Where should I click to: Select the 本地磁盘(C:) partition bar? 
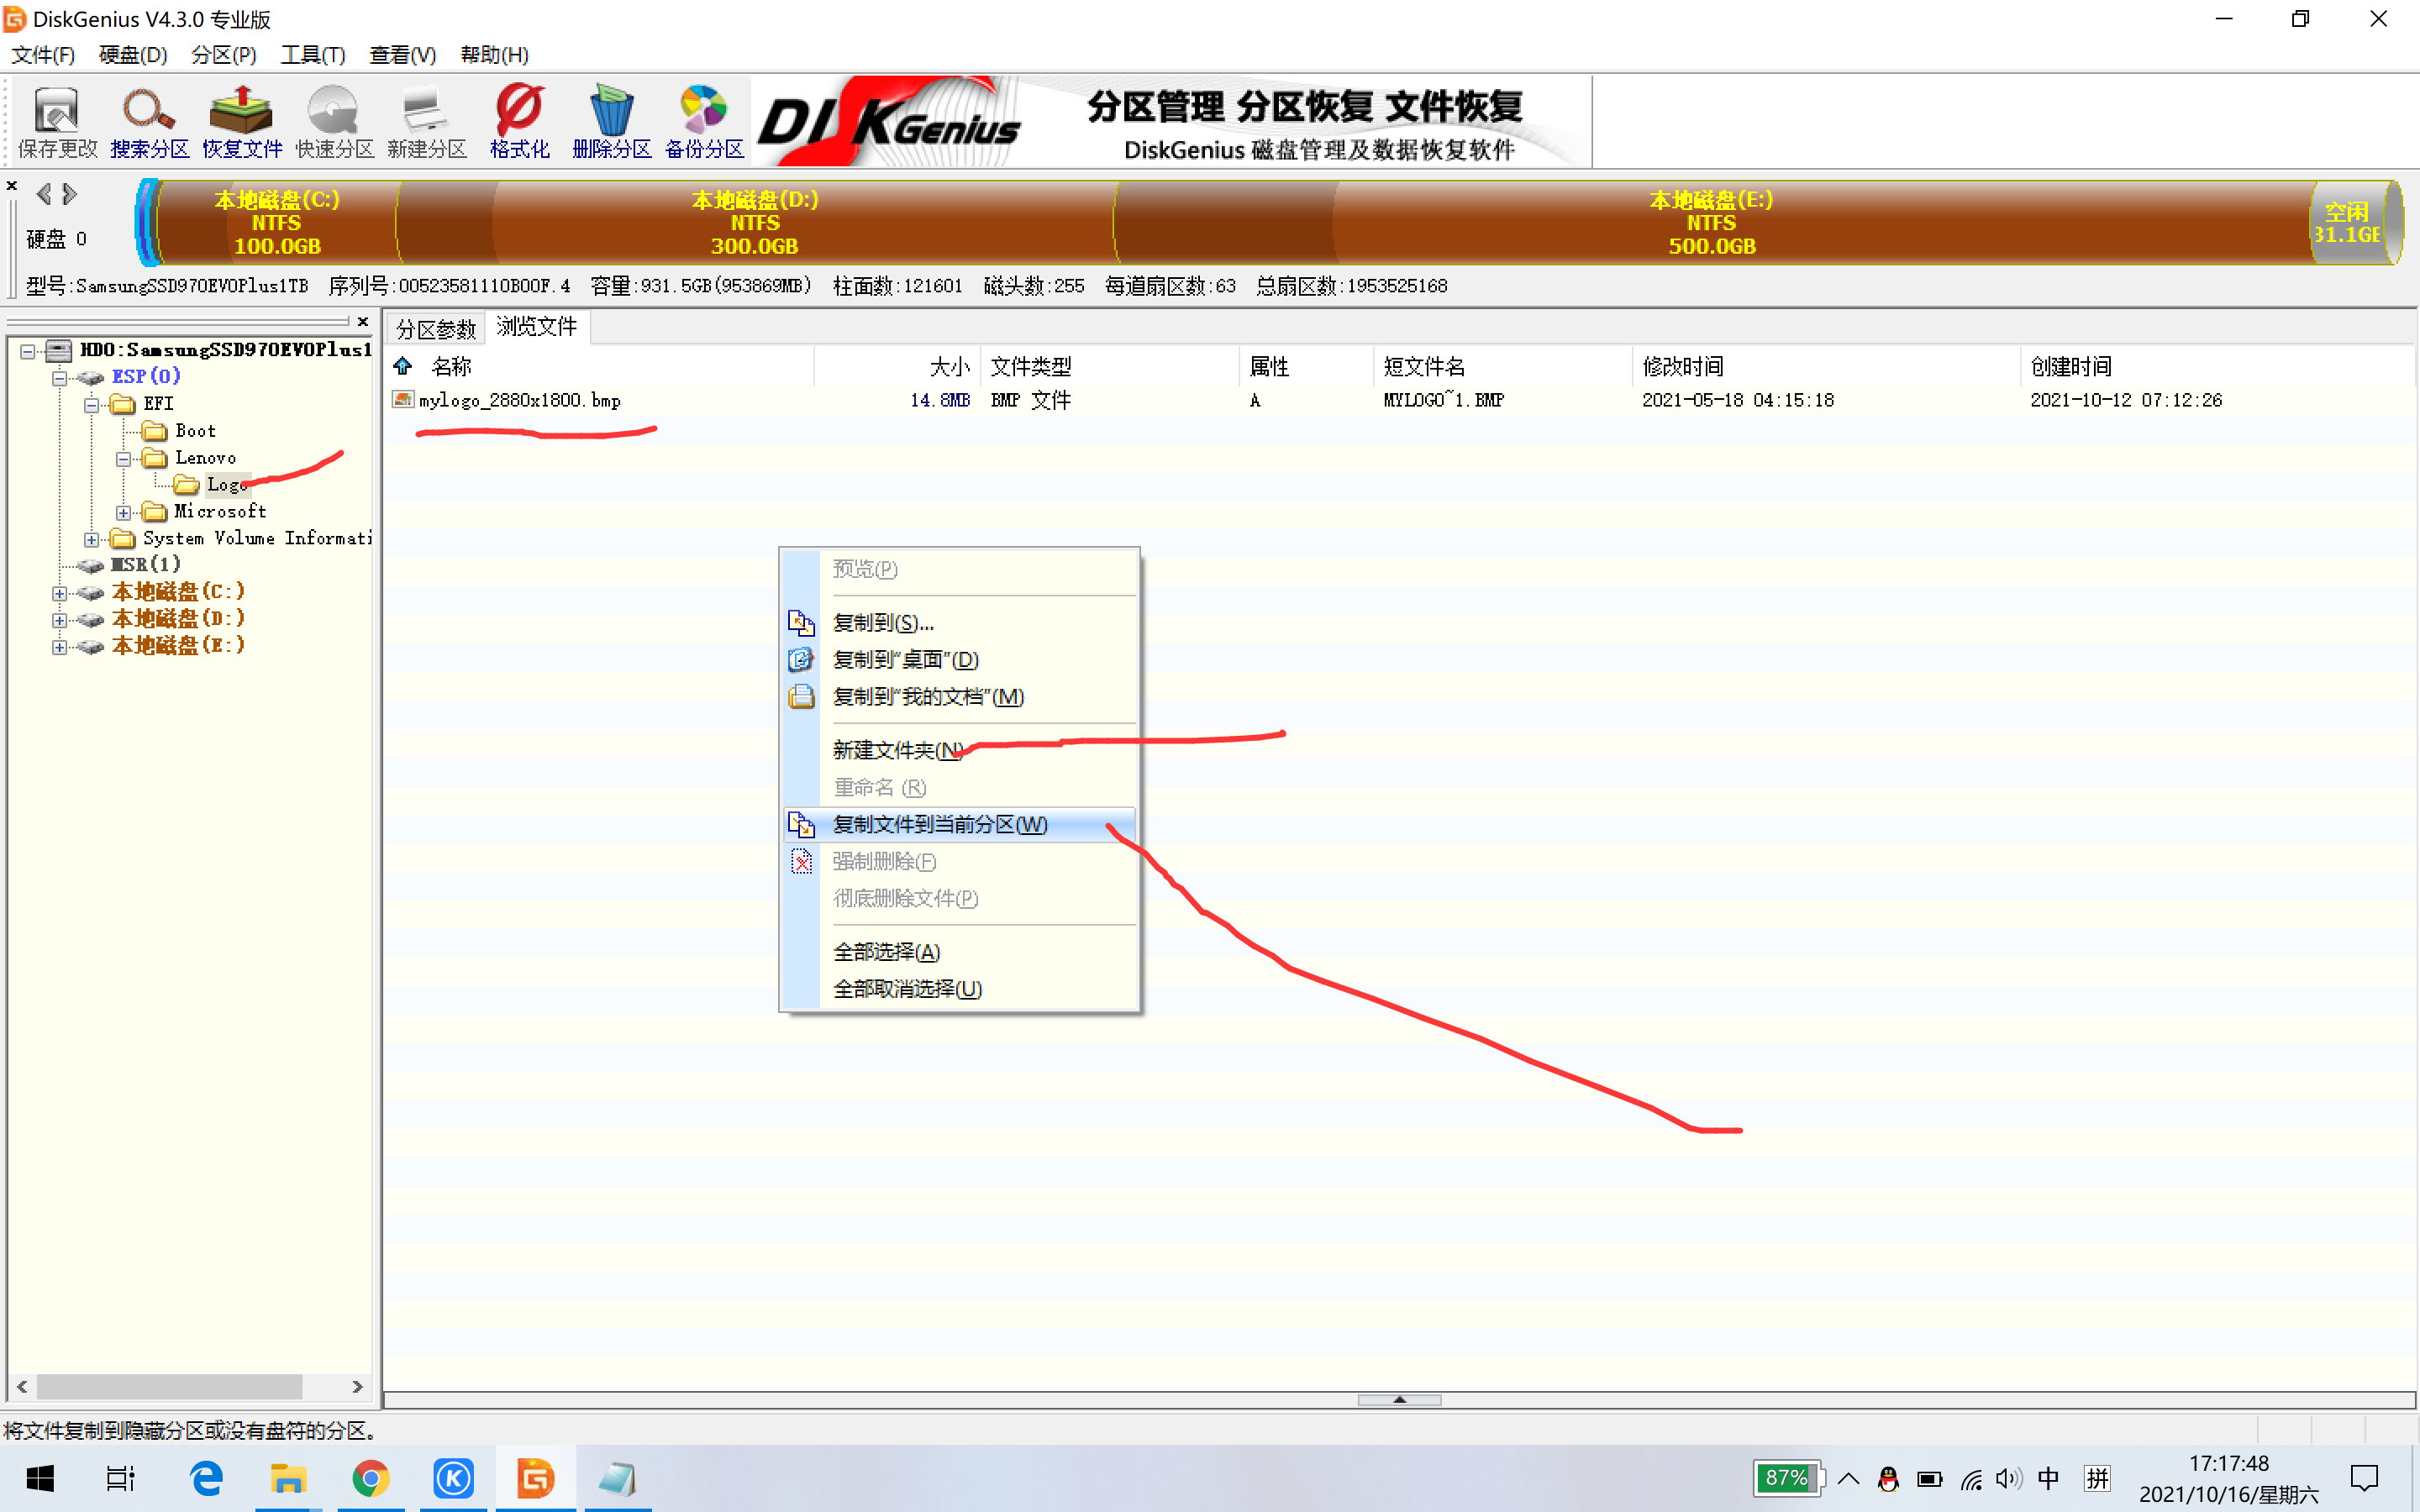[x=277, y=222]
